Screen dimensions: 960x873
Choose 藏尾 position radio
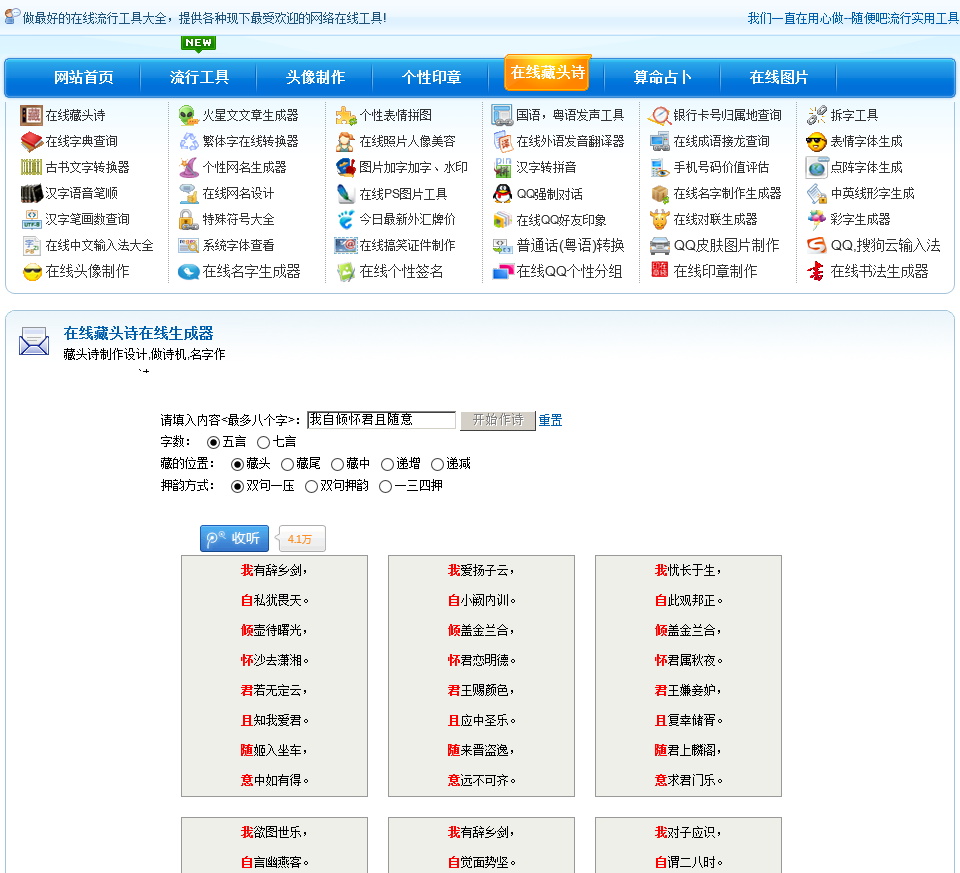pyautogui.click(x=287, y=464)
